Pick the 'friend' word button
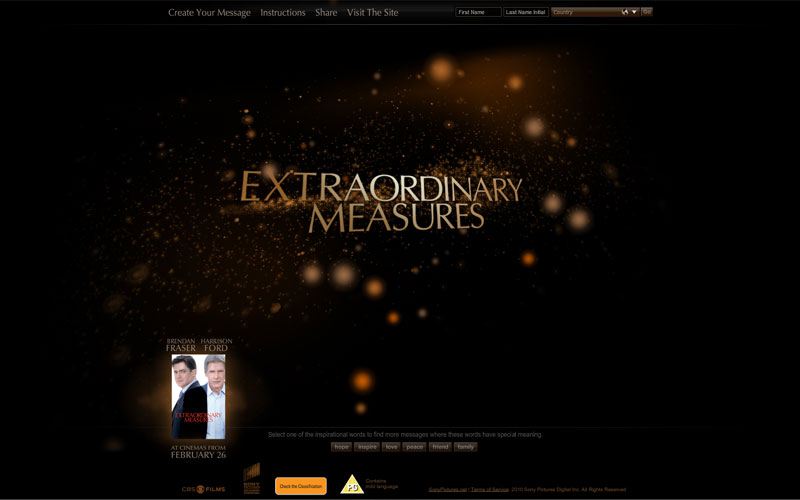 click(440, 447)
